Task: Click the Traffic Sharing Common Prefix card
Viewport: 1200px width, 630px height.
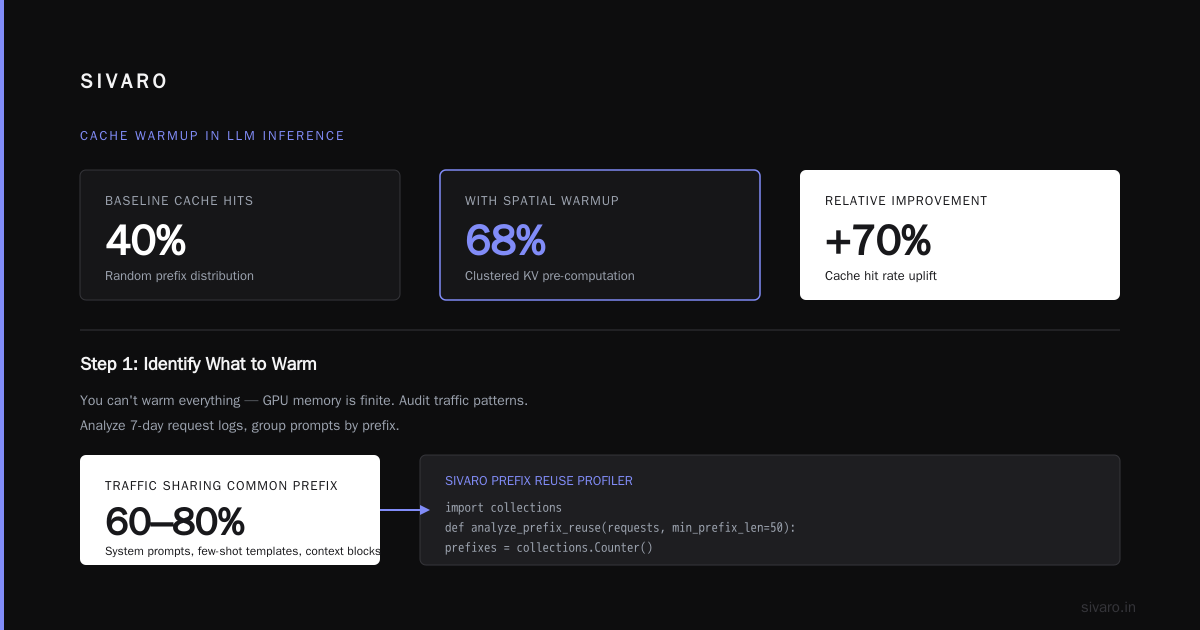Action: [x=230, y=510]
